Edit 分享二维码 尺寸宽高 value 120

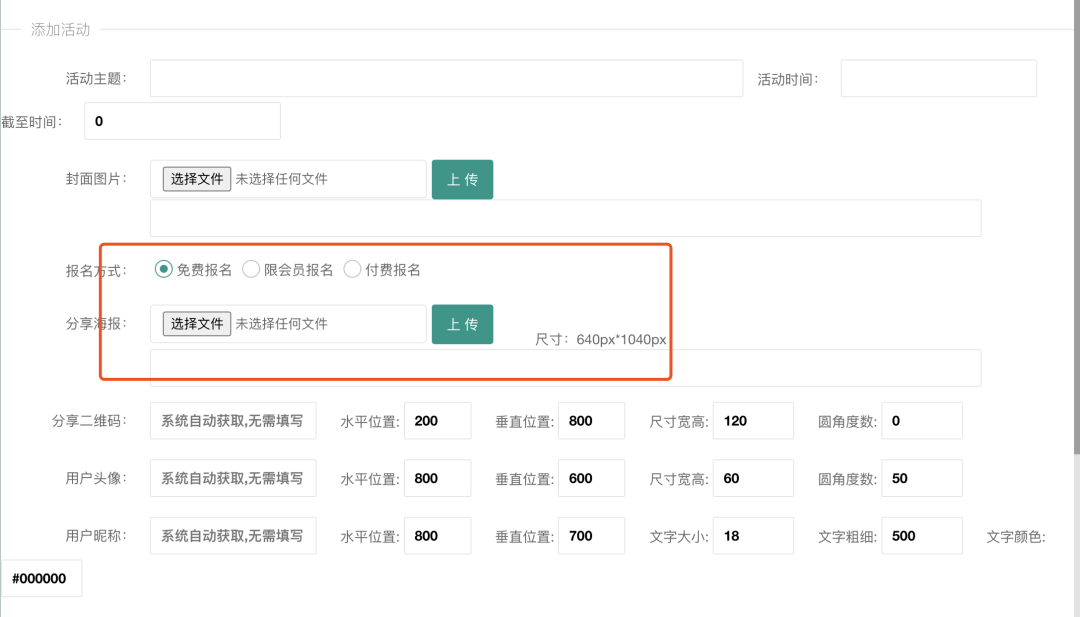click(x=753, y=421)
